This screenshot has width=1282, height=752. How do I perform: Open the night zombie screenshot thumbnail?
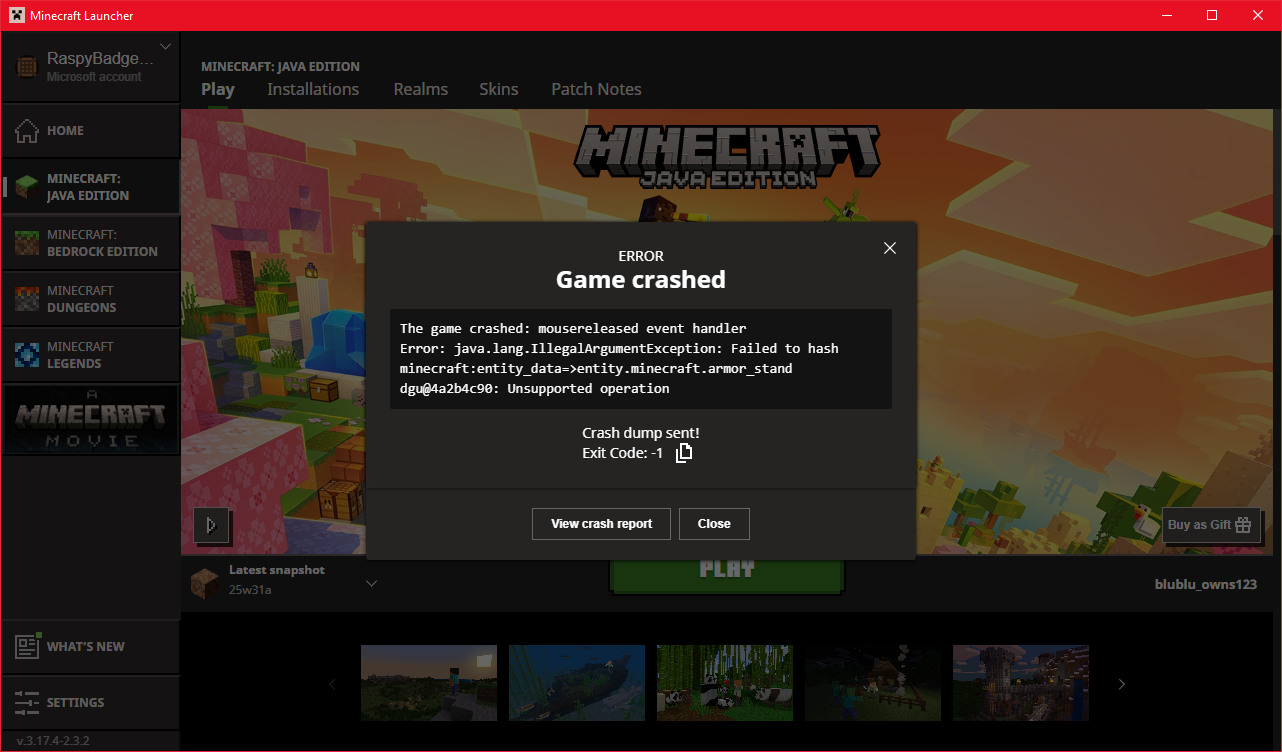(871, 683)
